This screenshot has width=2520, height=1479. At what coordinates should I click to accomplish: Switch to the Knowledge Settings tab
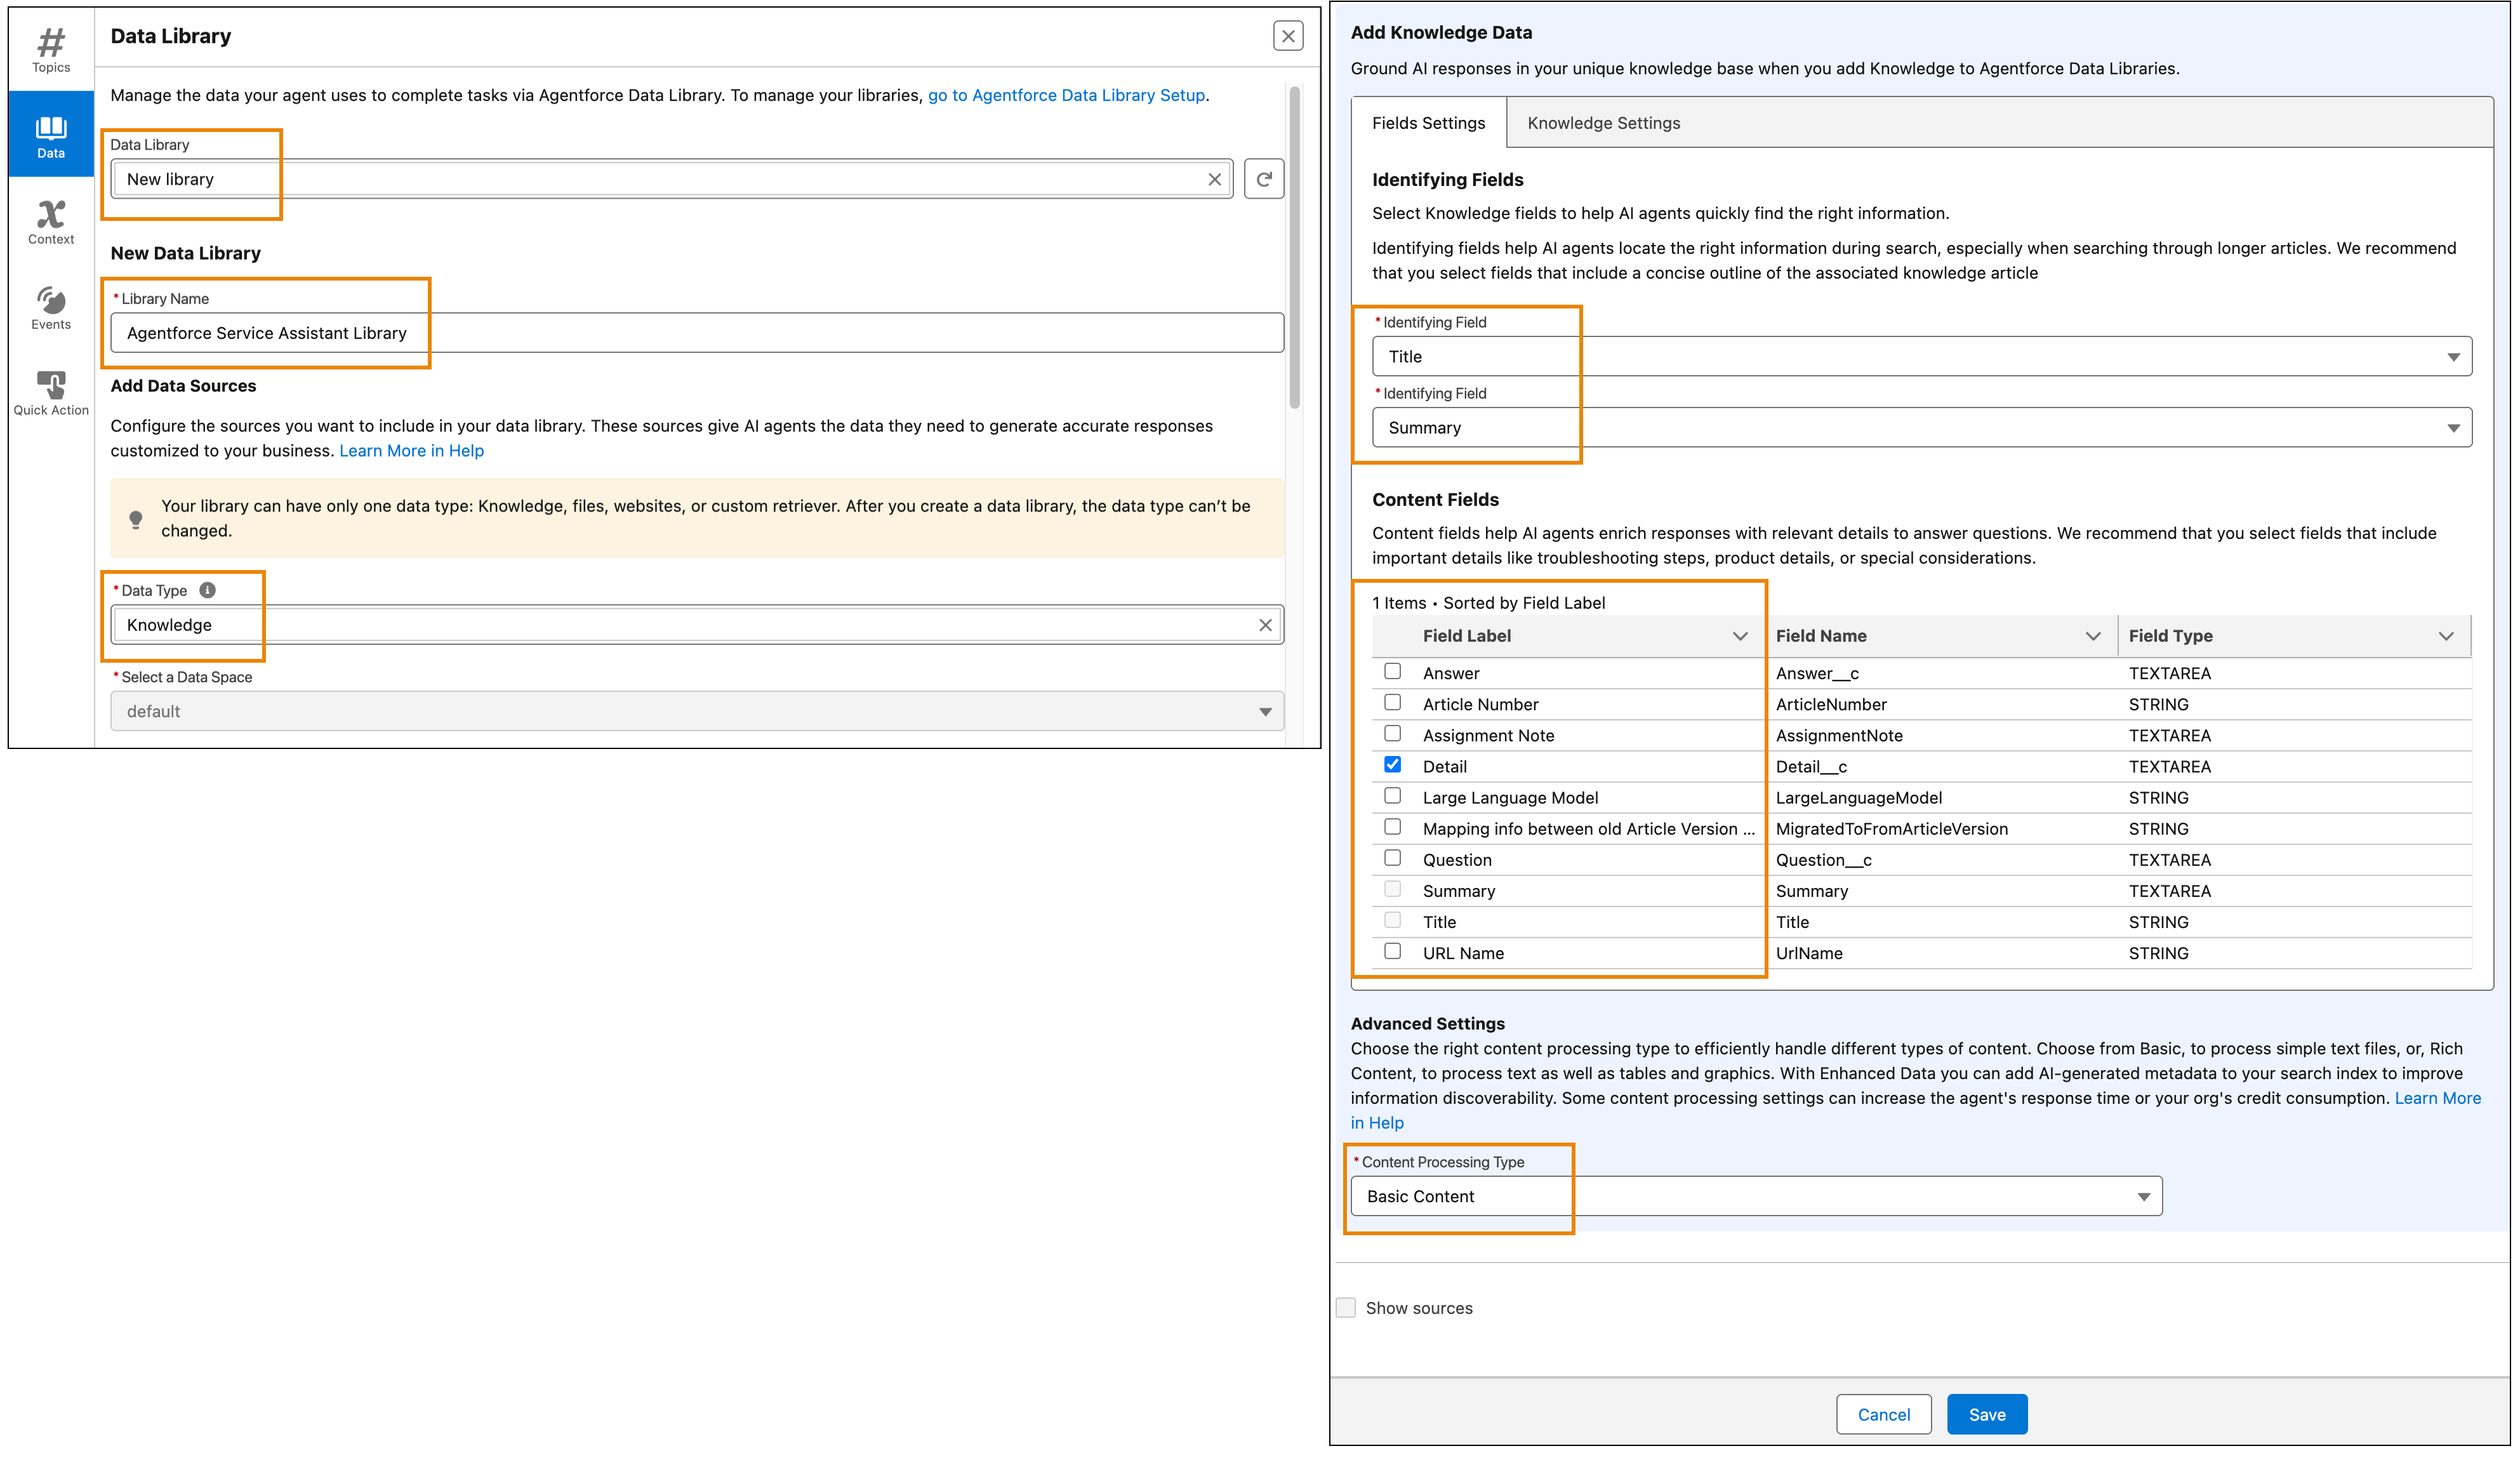1603,123
